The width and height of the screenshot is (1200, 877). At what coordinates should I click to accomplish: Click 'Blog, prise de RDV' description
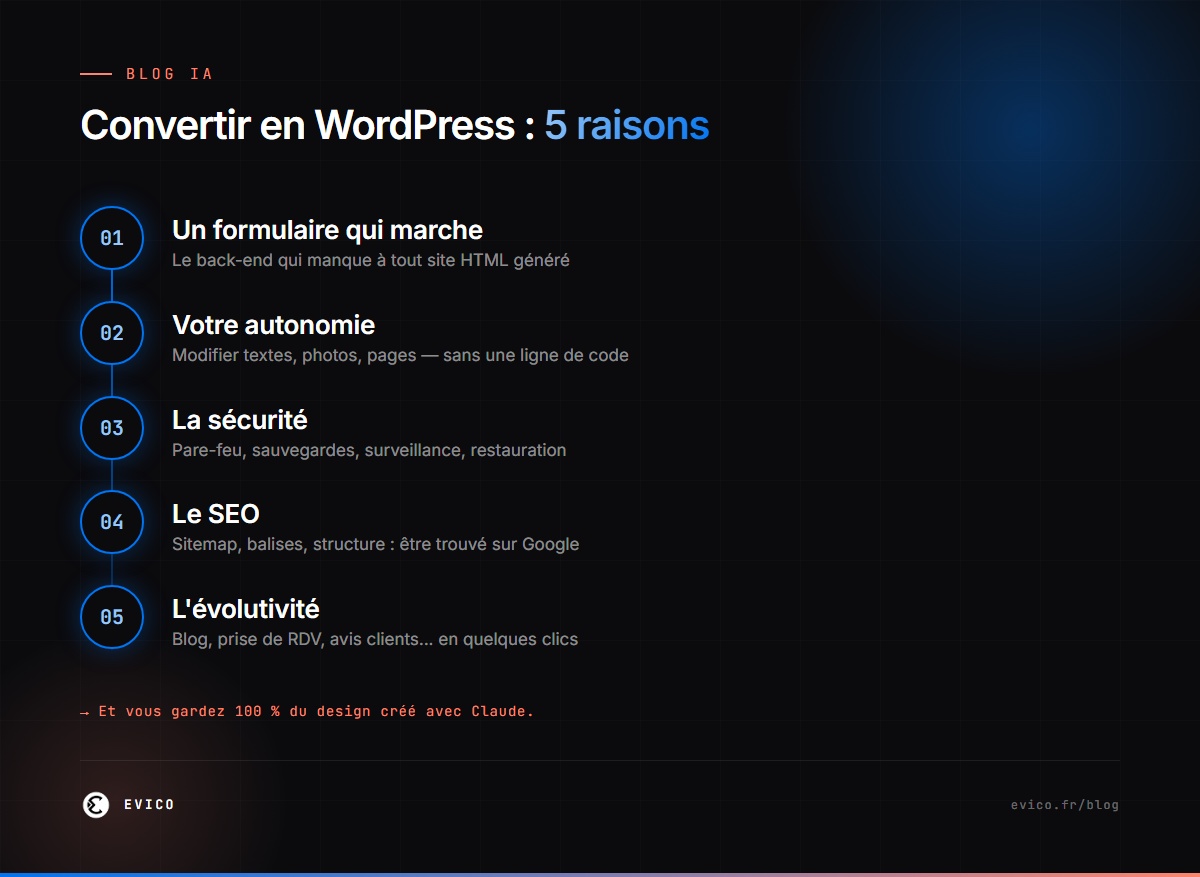coord(375,639)
